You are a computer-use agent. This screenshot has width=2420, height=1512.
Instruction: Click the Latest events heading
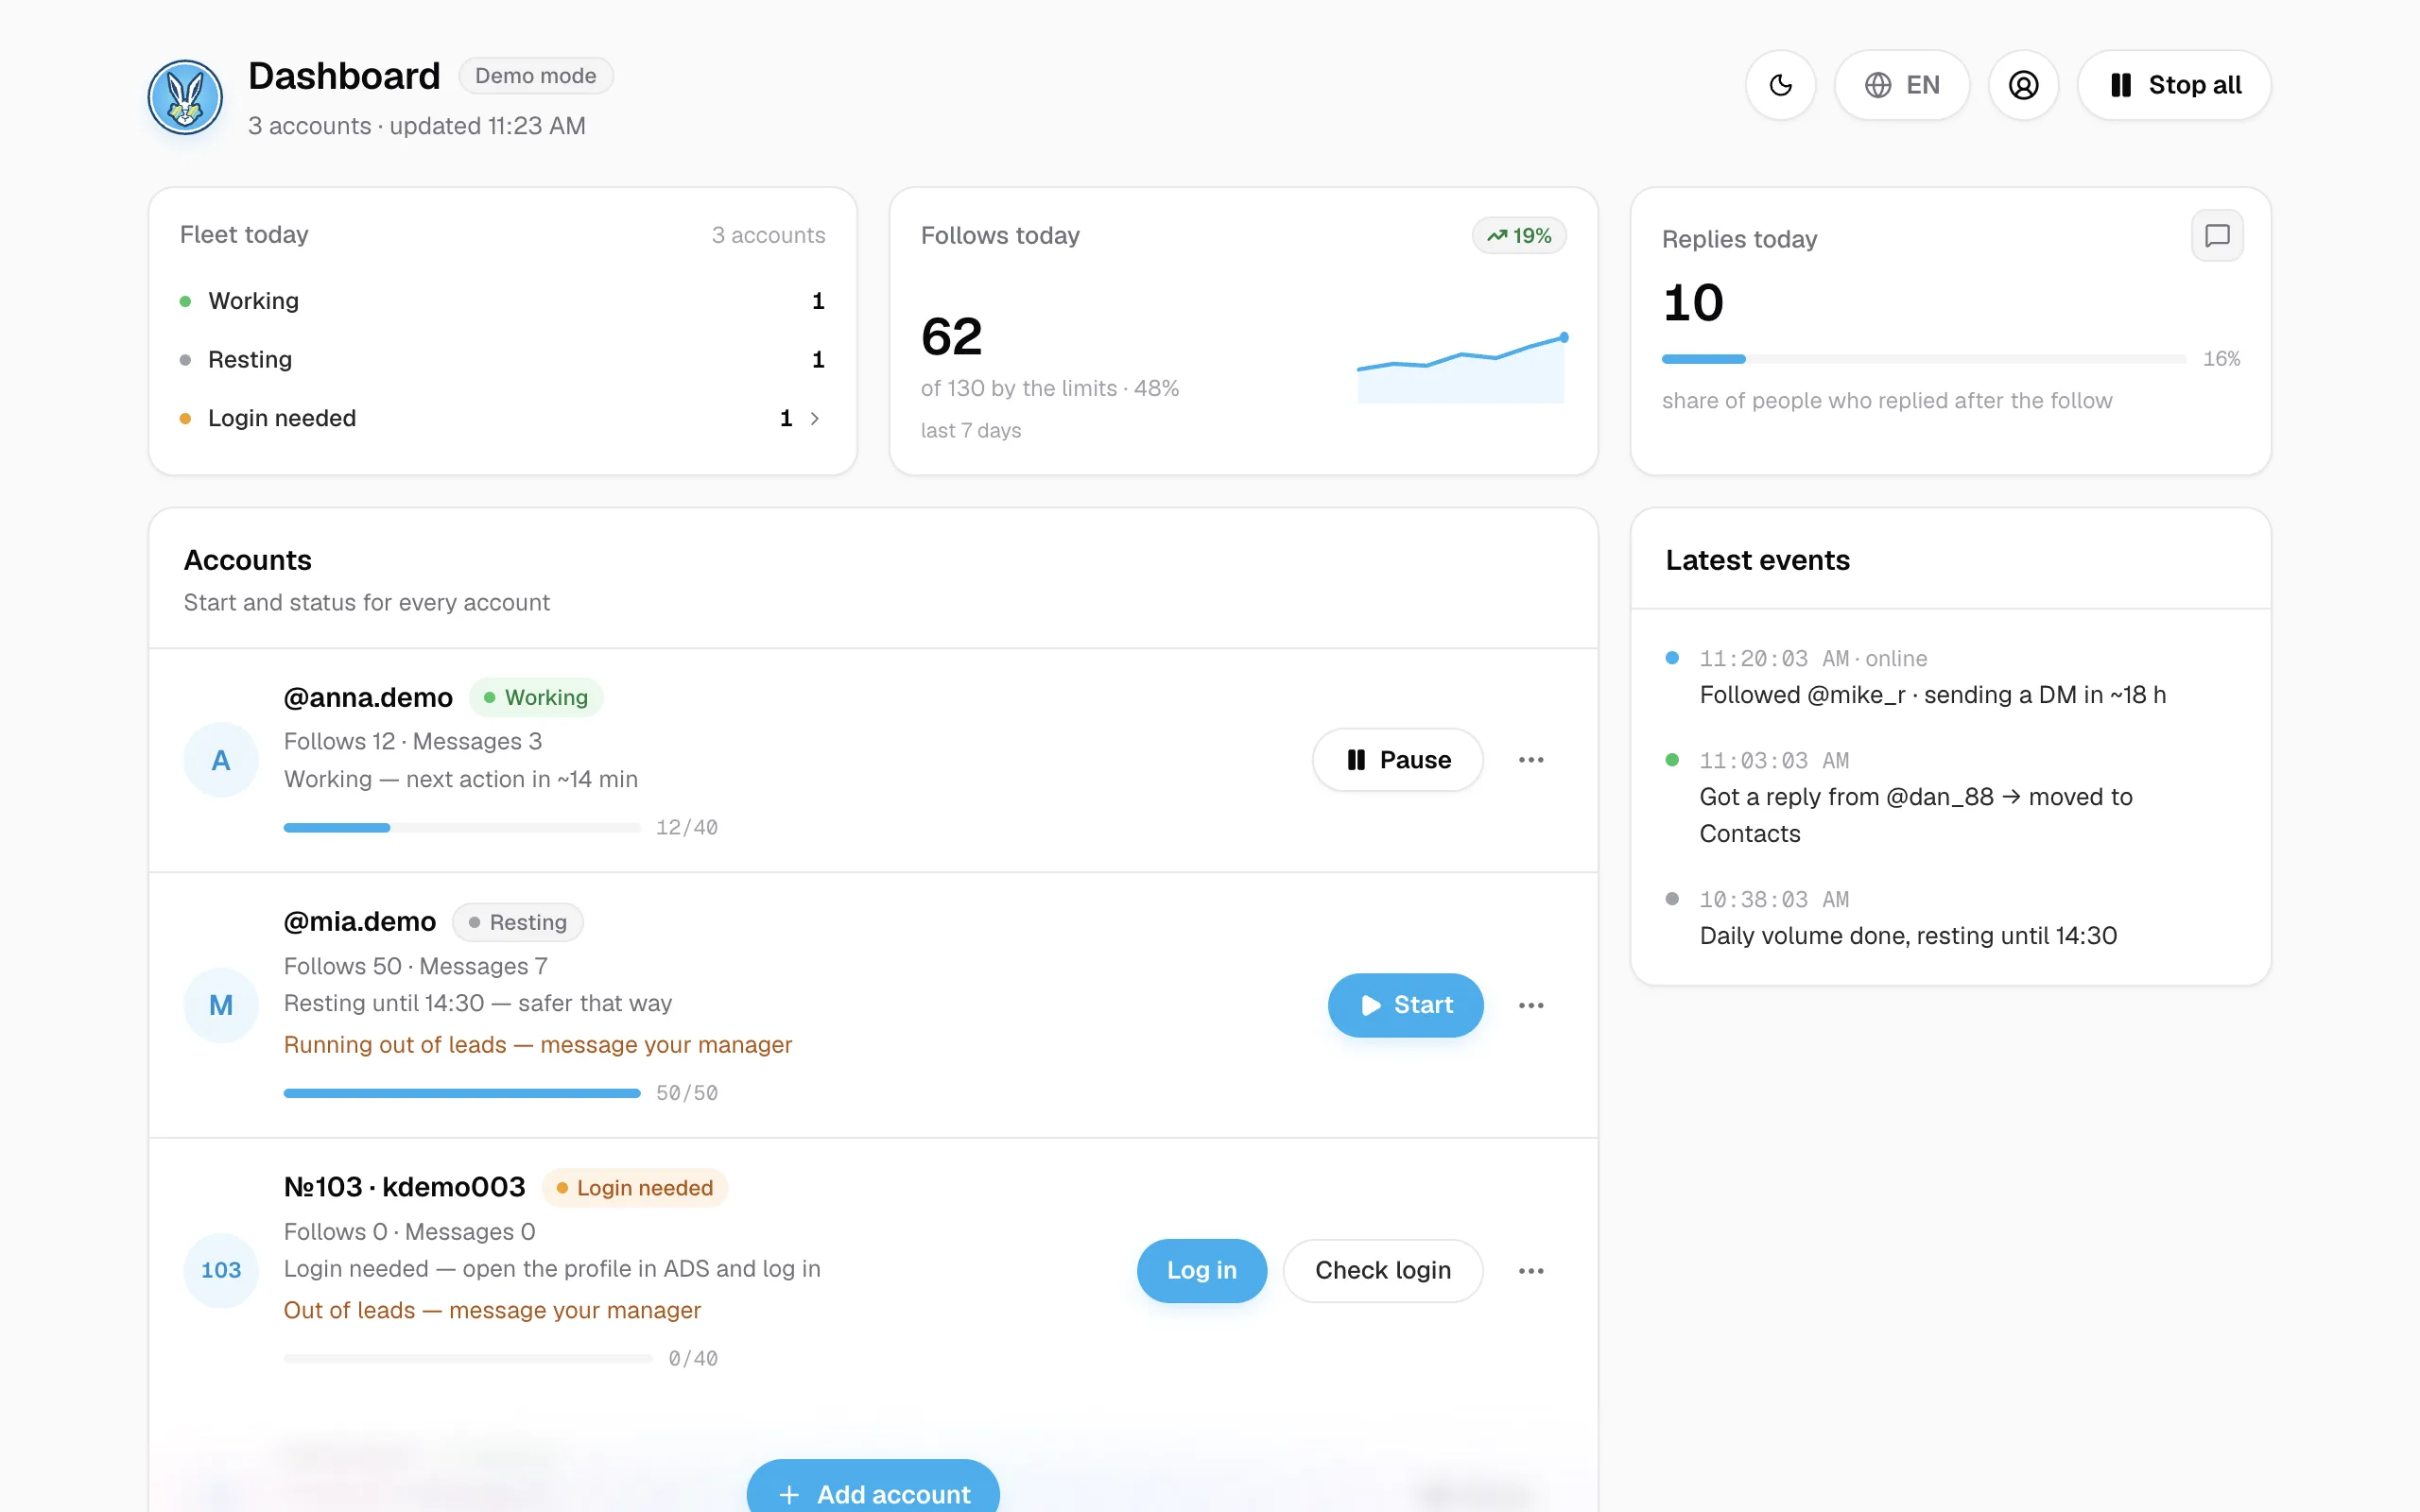[x=1758, y=560]
